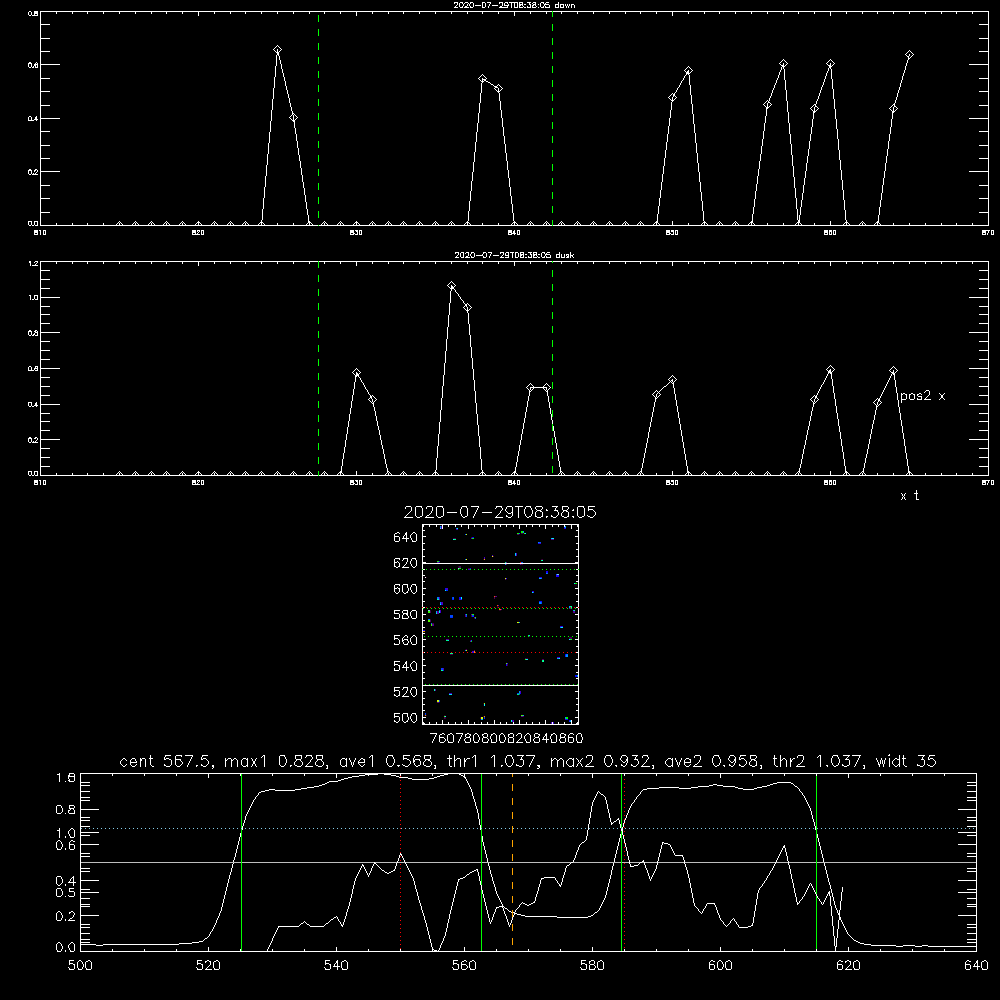Click x-axis label 640 of bottom plot
This screenshot has height=1000, width=1000.
[976, 966]
